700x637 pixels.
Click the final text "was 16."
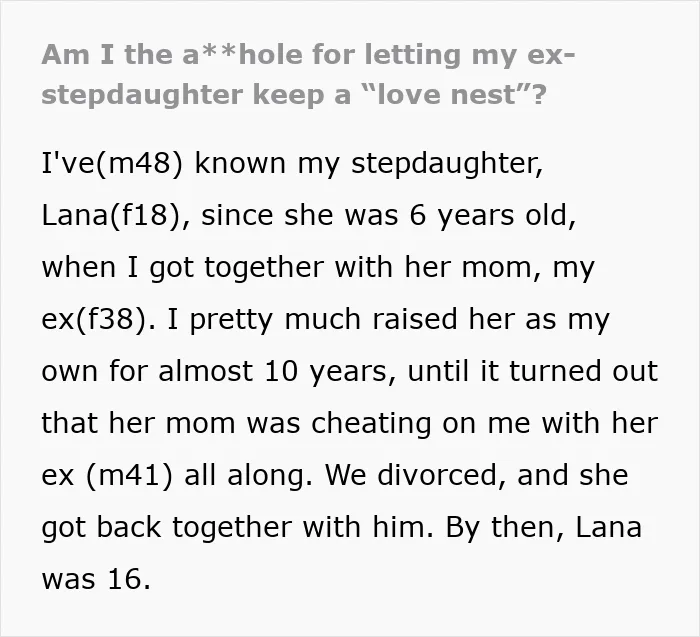(96, 579)
